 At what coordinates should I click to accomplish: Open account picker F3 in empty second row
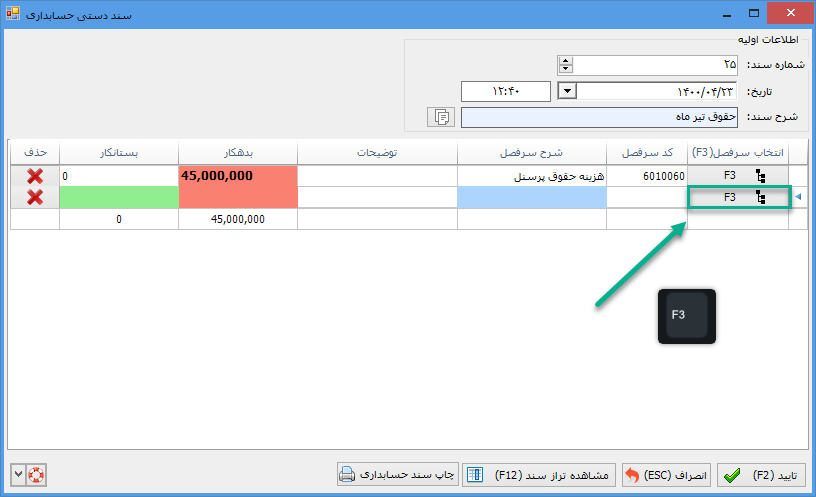(x=738, y=197)
